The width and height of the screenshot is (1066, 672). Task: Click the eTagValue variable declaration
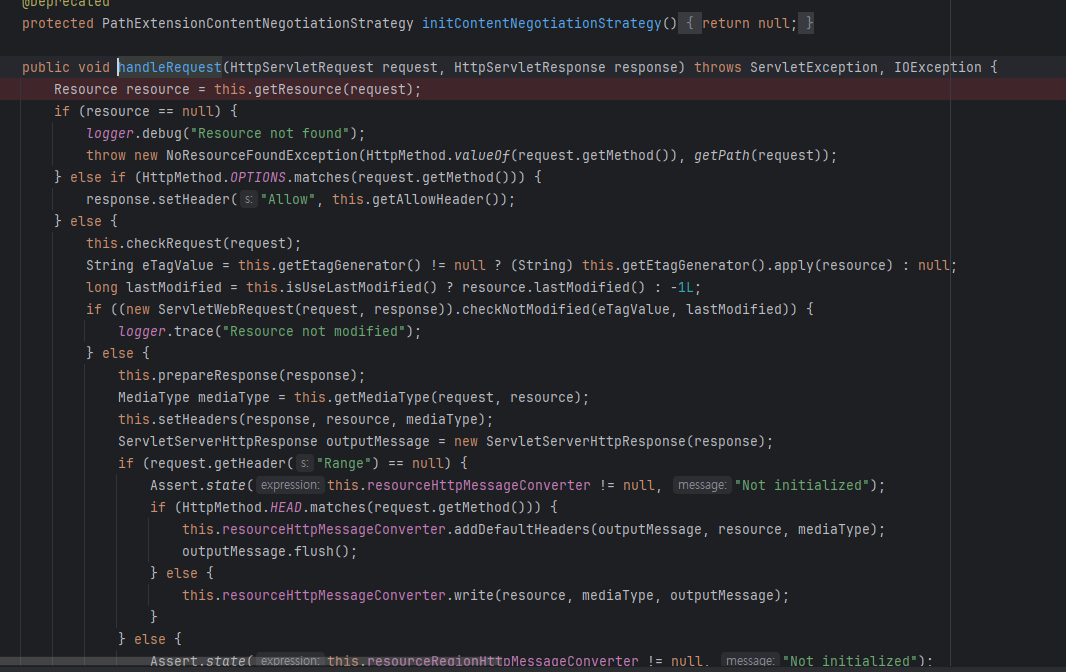[x=177, y=265]
